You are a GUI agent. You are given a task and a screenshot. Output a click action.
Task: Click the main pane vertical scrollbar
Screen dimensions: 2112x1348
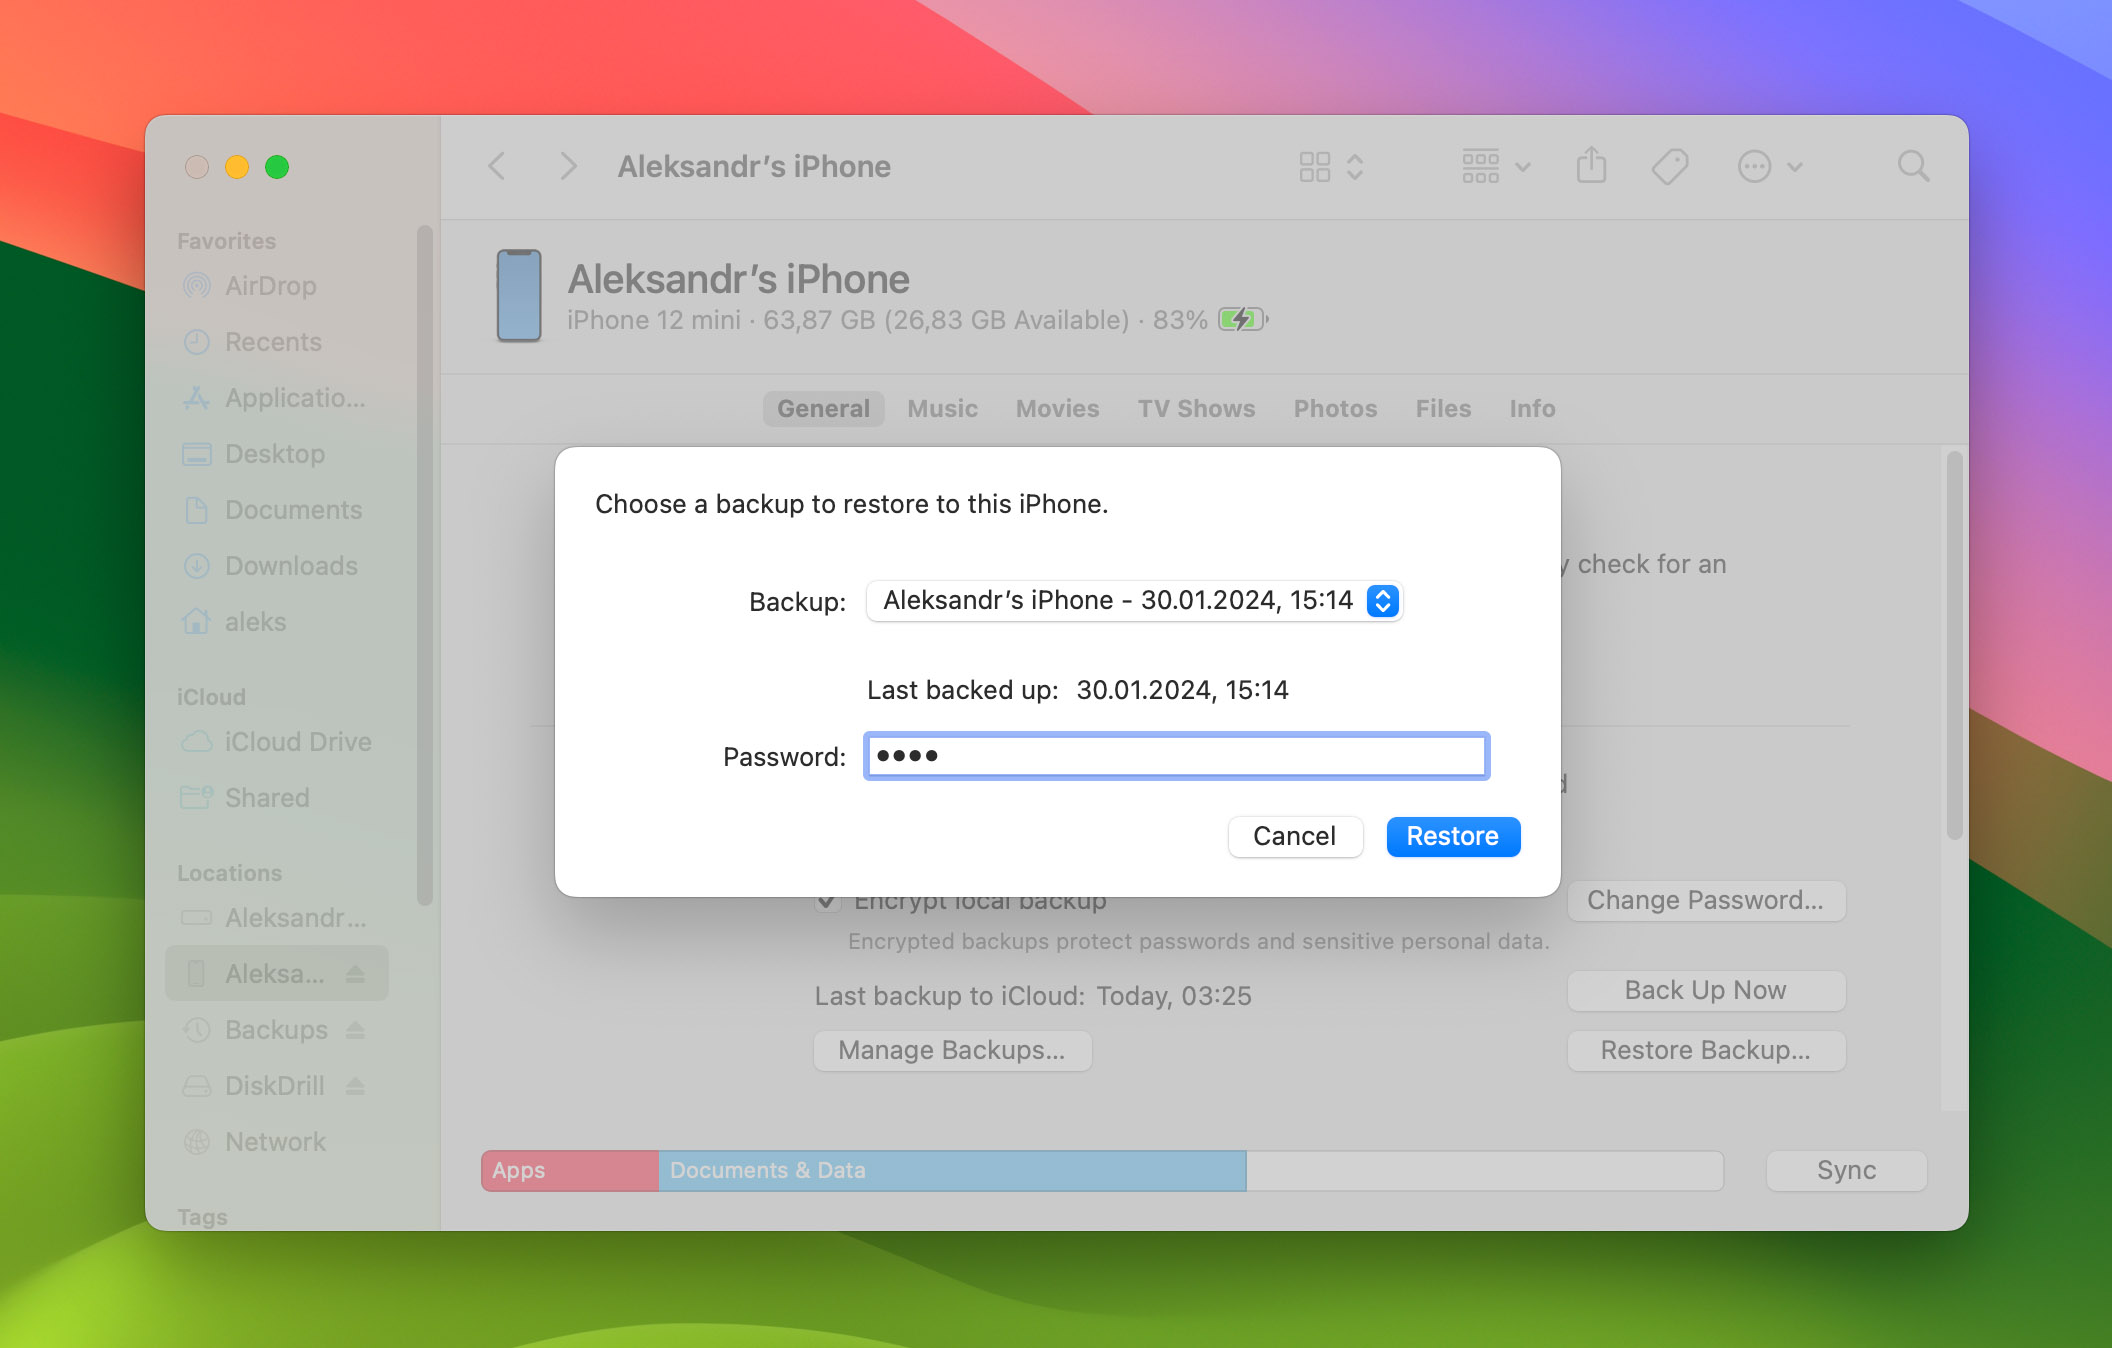[x=1954, y=645]
